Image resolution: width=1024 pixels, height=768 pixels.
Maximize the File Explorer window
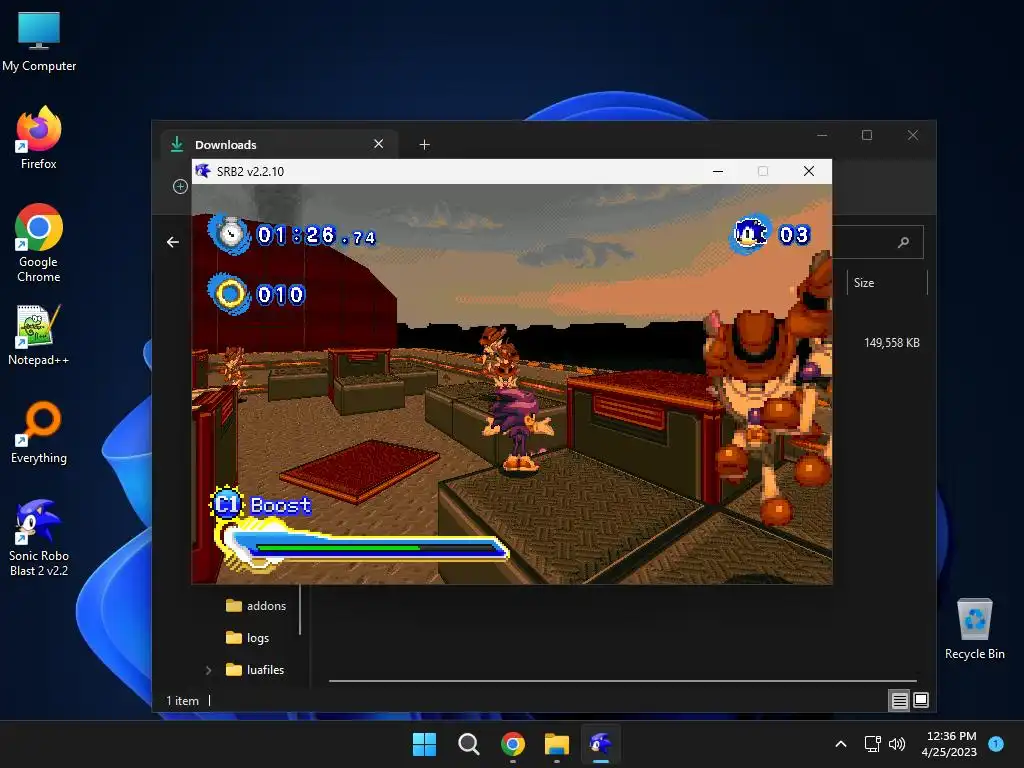click(867, 135)
